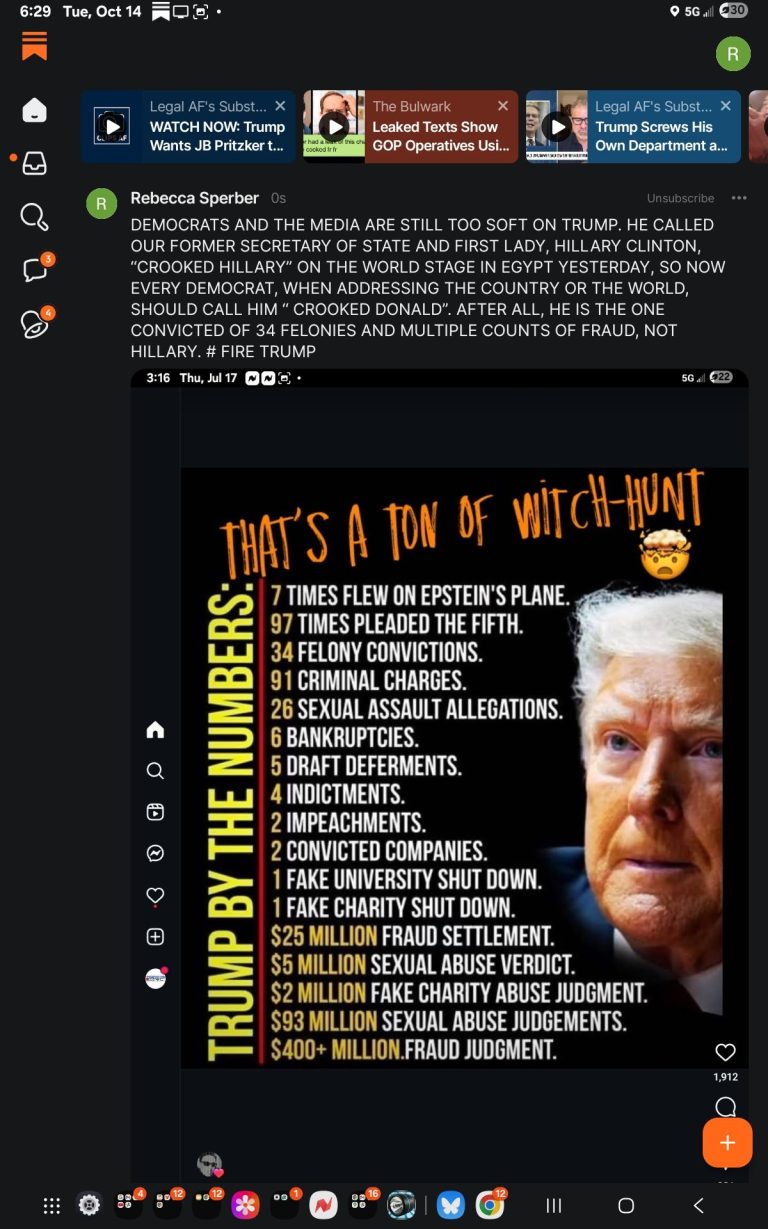Screen dimensions: 768x1229
Task: Click Unsubscribe on Rebecca Sperber's post
Action: pyautogui.click(x=680, y=198)
